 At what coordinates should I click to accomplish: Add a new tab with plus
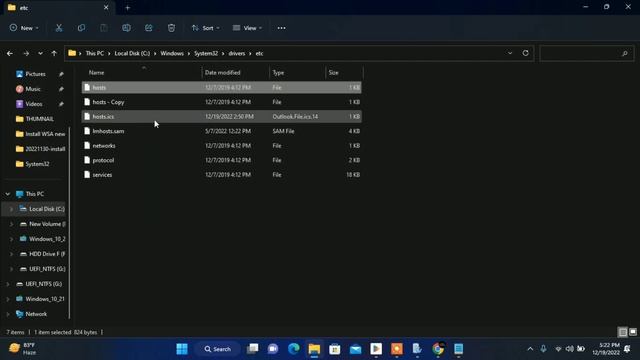pos(127,7)
